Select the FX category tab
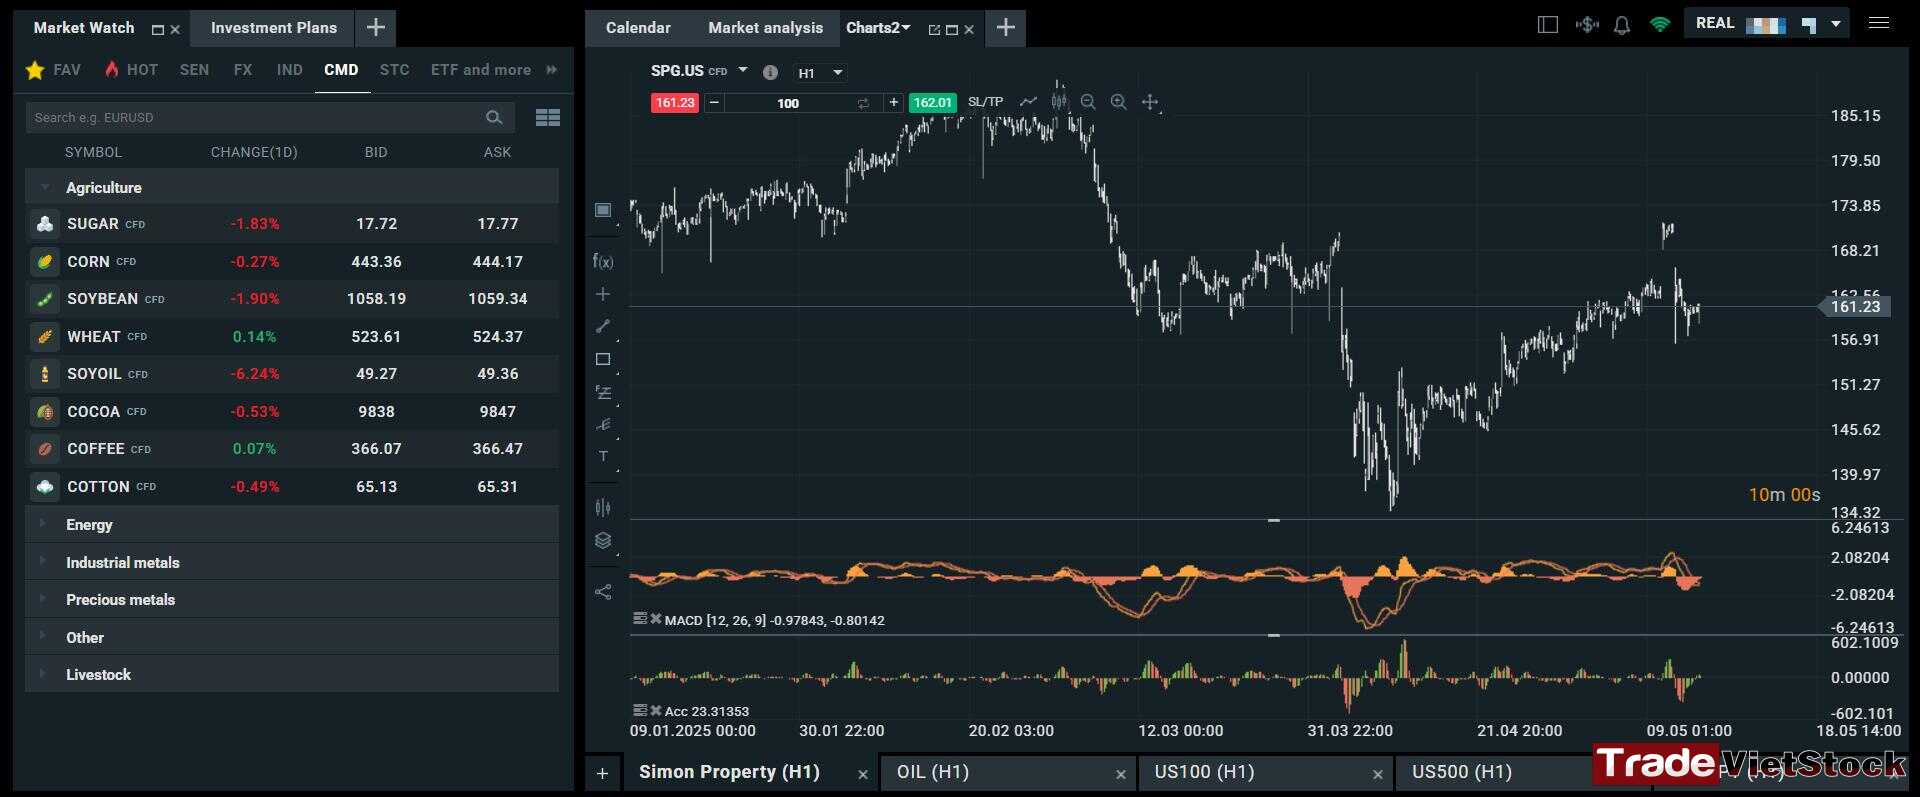 242,70
